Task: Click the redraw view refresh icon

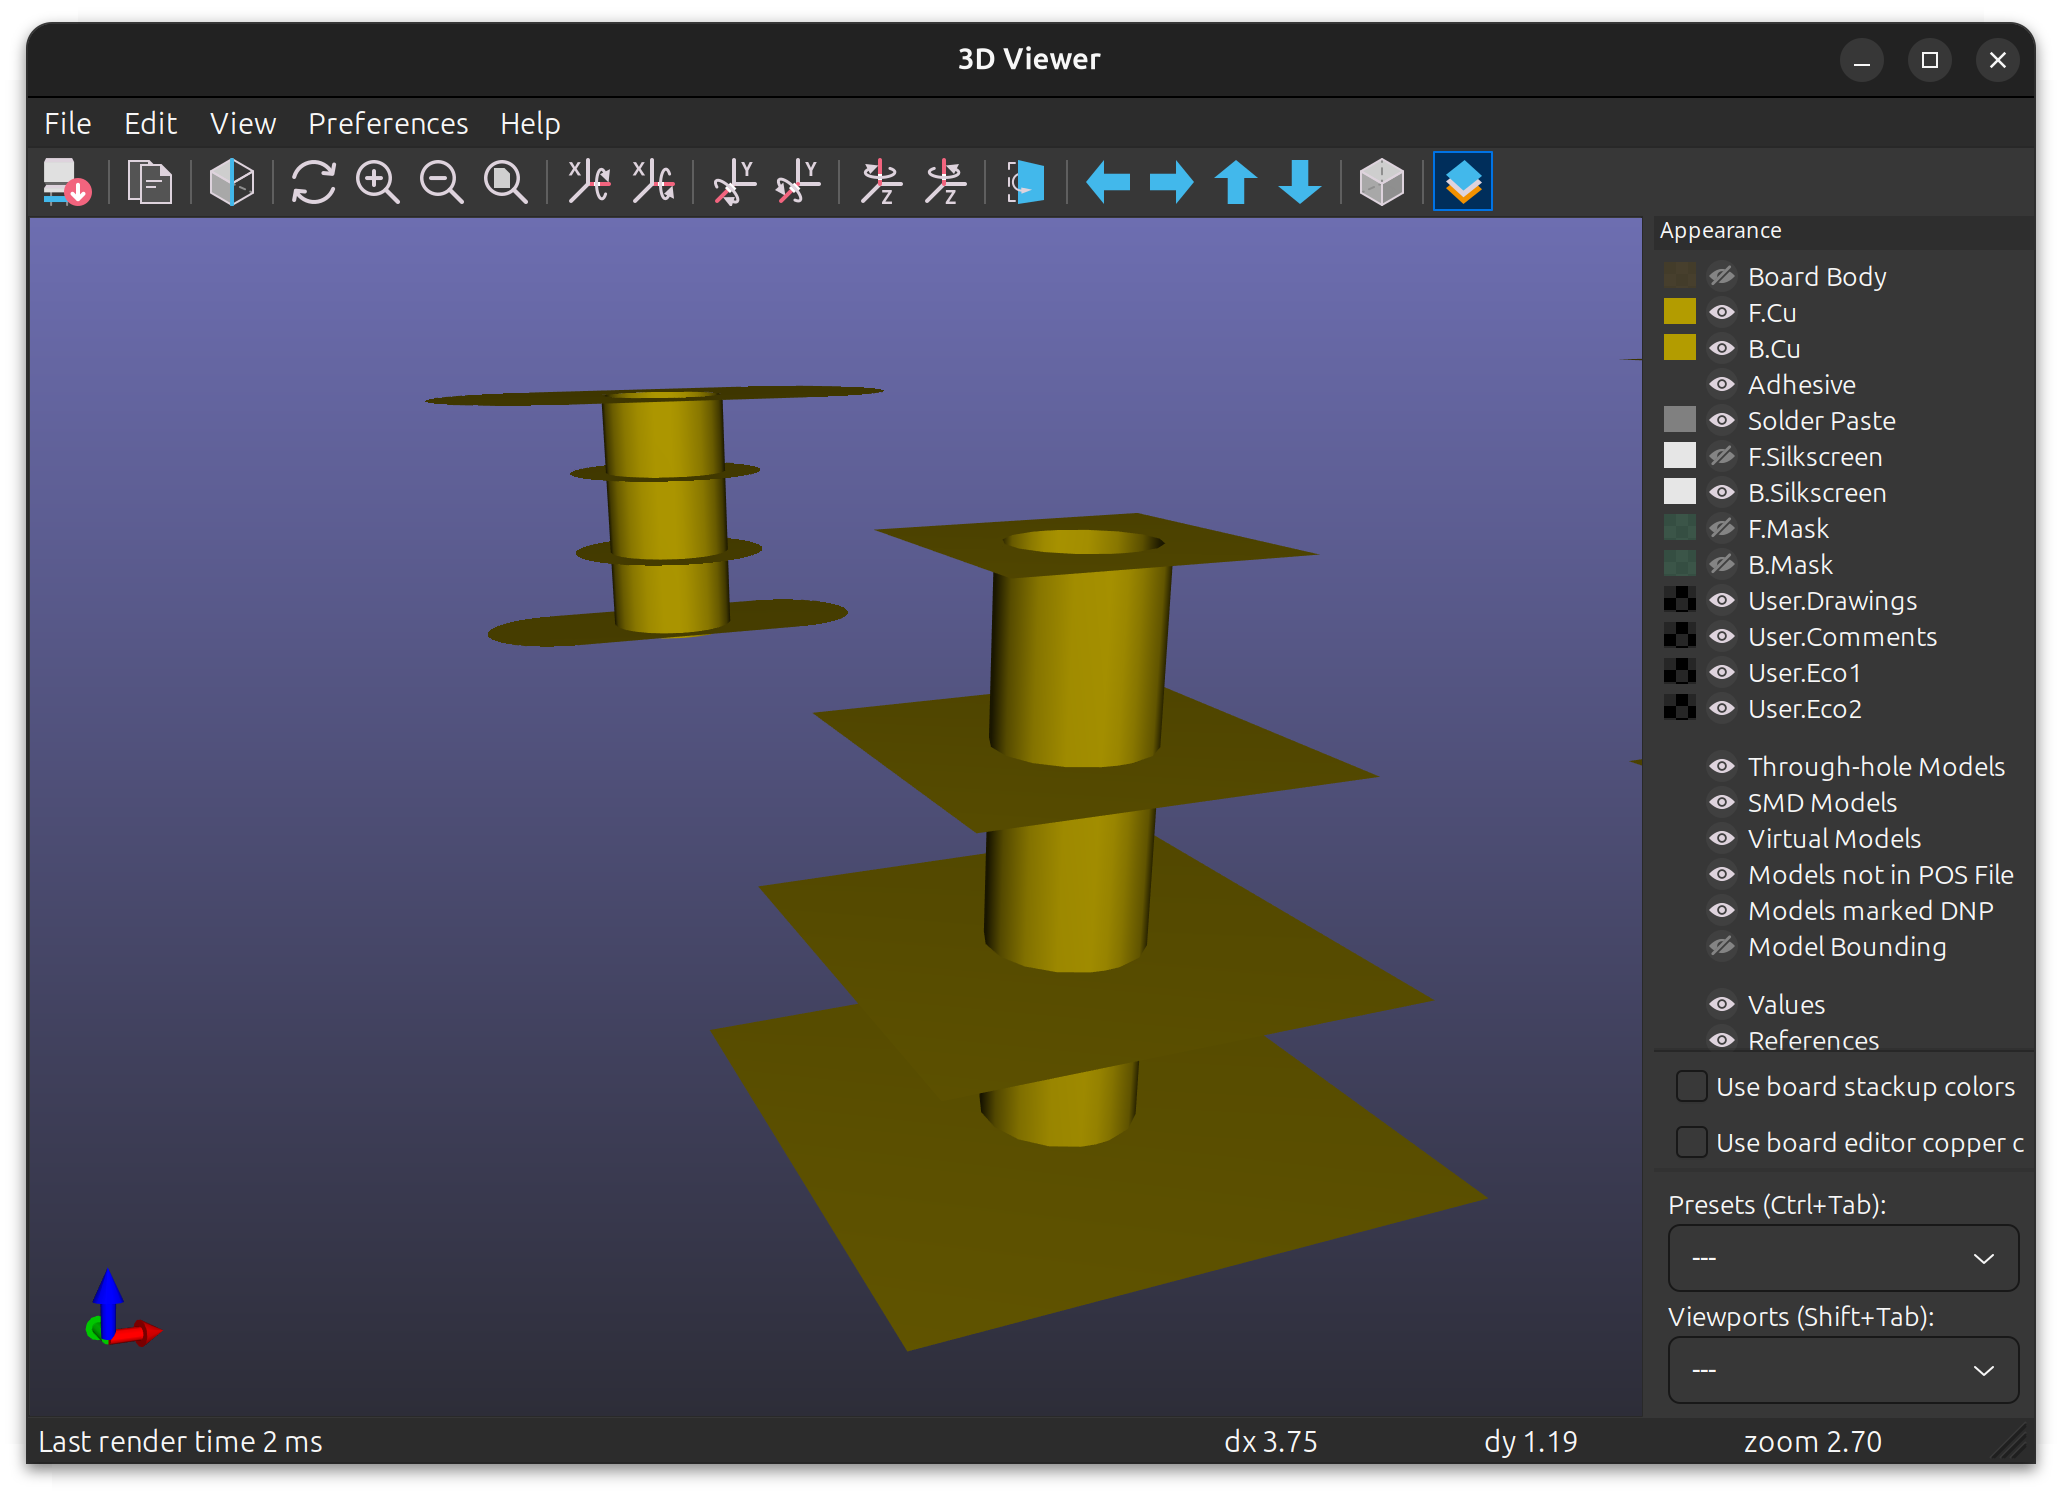Action: point(313,182)
